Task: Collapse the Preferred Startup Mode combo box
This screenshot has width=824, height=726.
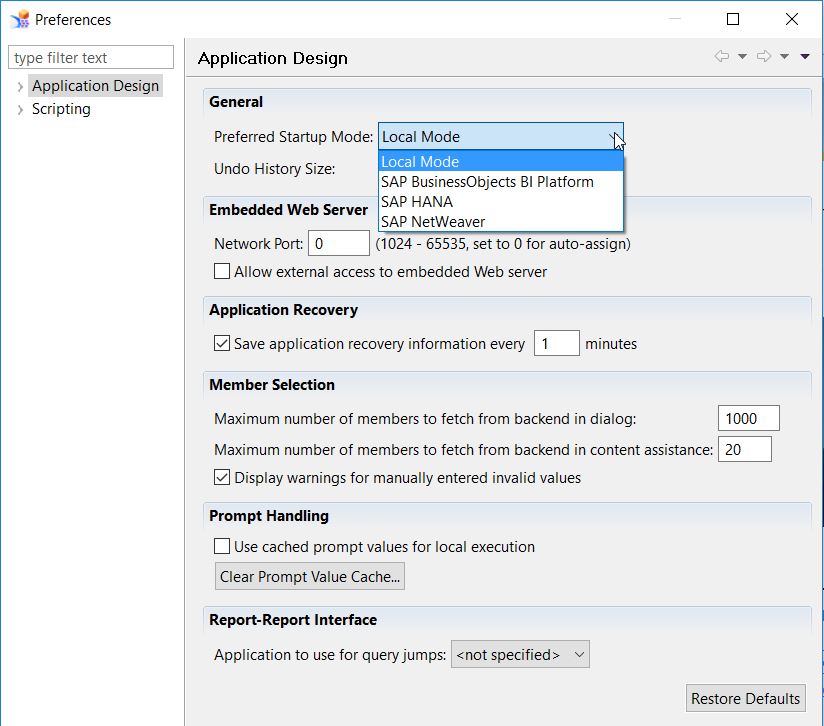Action: (501, 137)
